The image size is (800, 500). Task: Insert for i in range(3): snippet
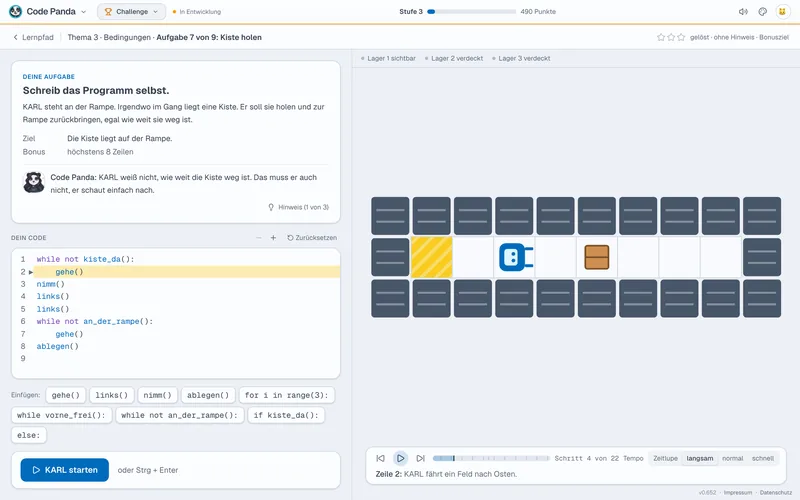point(287,395)
